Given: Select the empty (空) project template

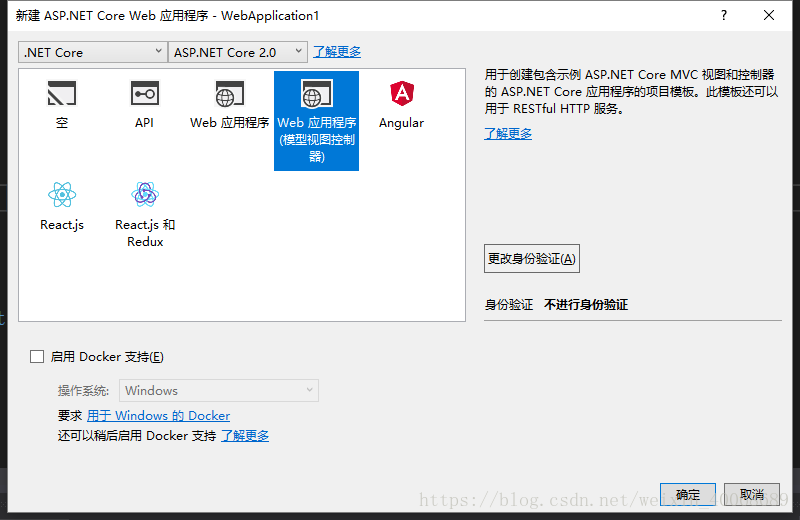Looking at the screenshot, I should point(62,105).
